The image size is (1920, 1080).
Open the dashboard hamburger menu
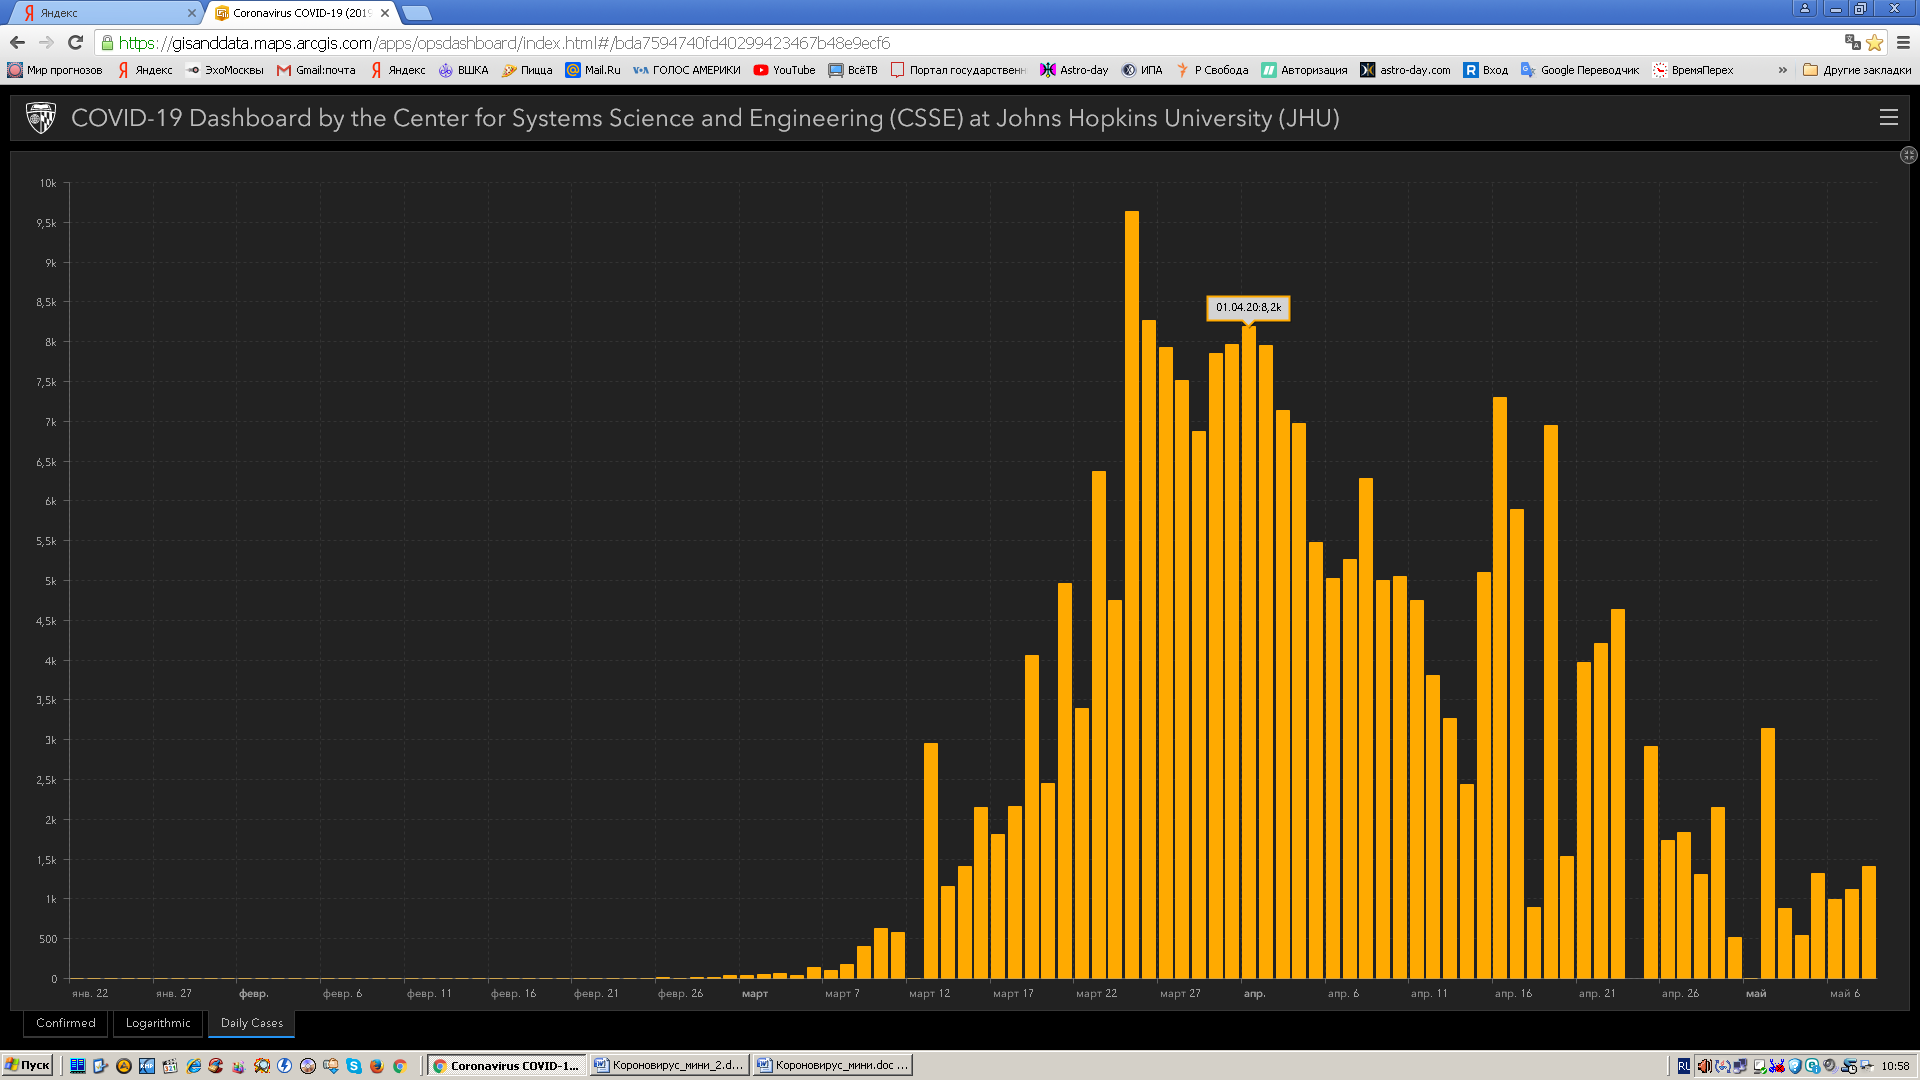(x=1888, y=118)
